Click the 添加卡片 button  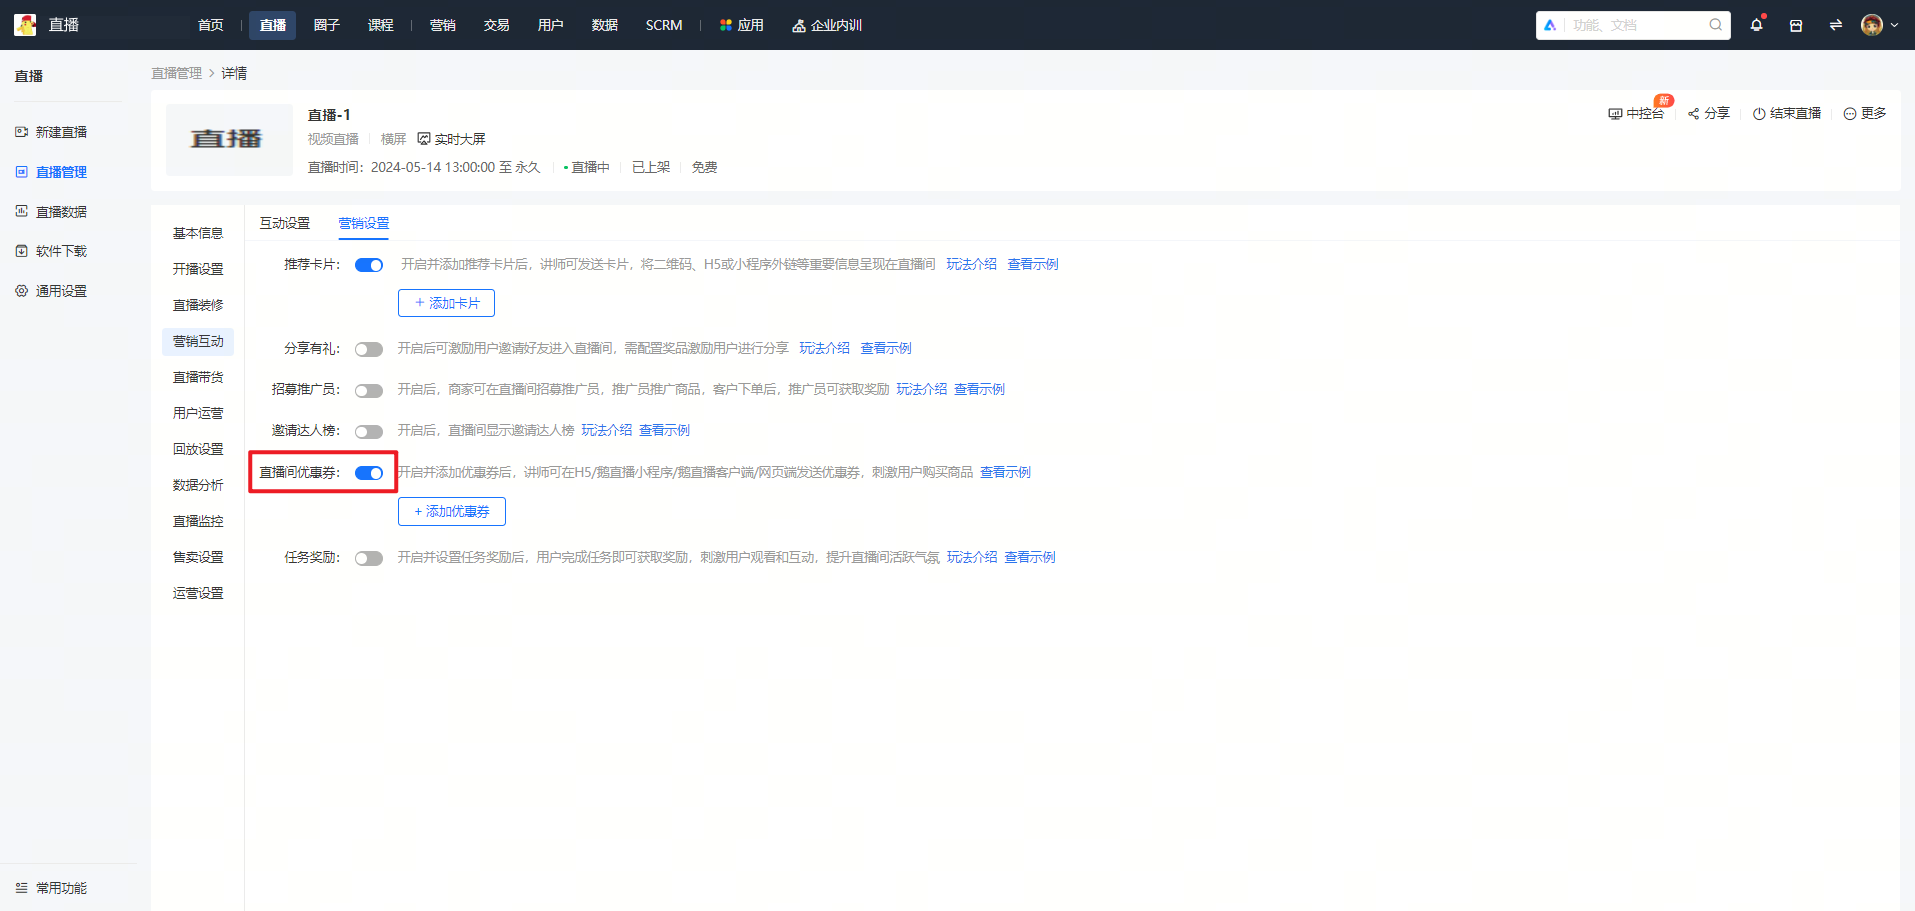click(x=447, y=303)
